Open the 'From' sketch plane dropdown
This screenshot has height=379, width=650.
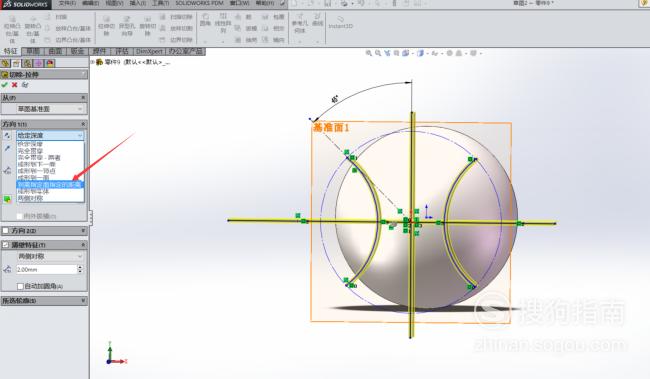44,109
